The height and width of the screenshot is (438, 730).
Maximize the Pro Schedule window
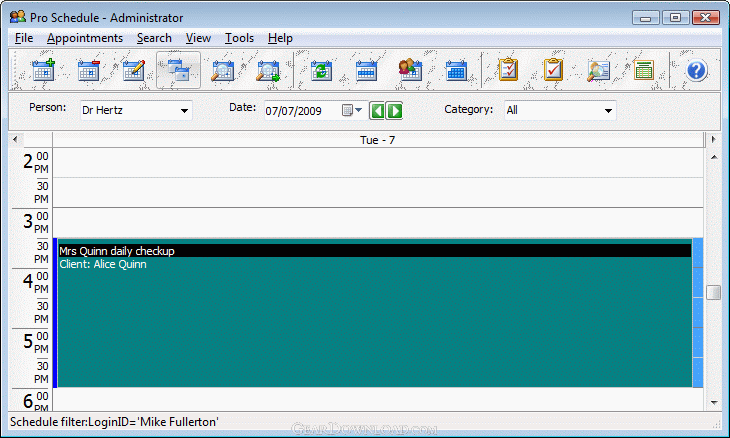coord(675,18)
